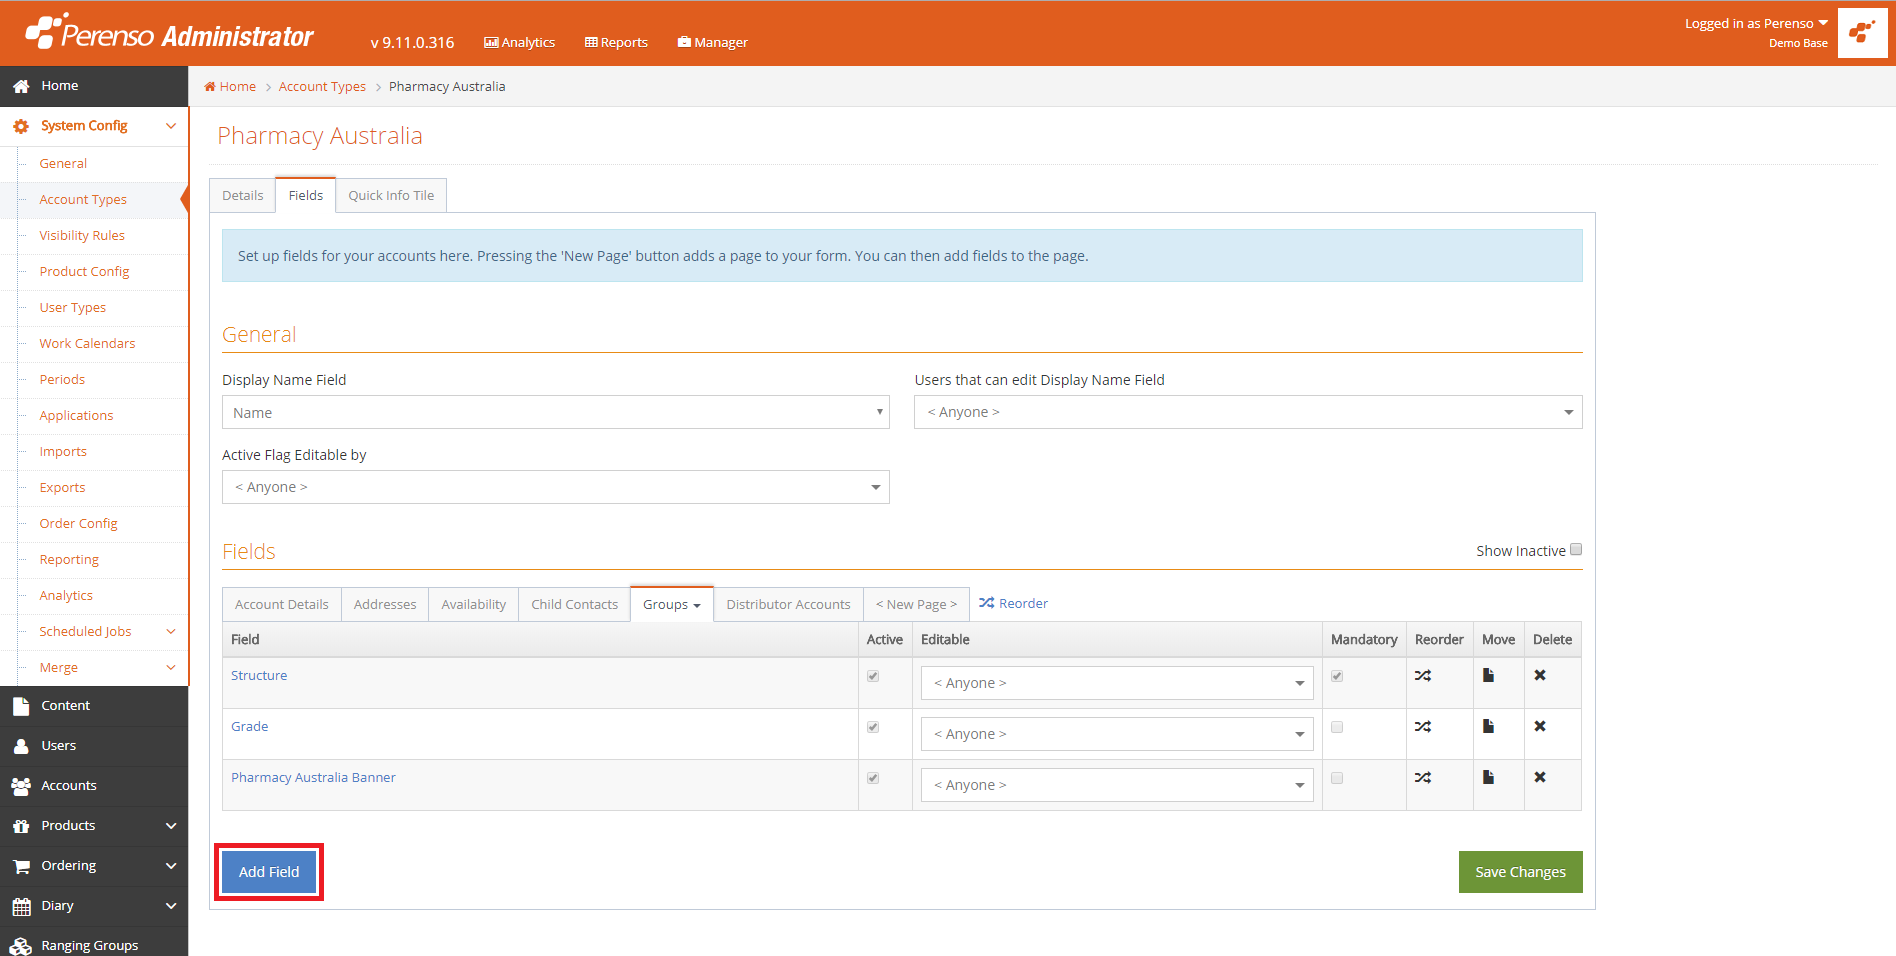Click the Perenso avatar icon at top right

coord(1862,33)
